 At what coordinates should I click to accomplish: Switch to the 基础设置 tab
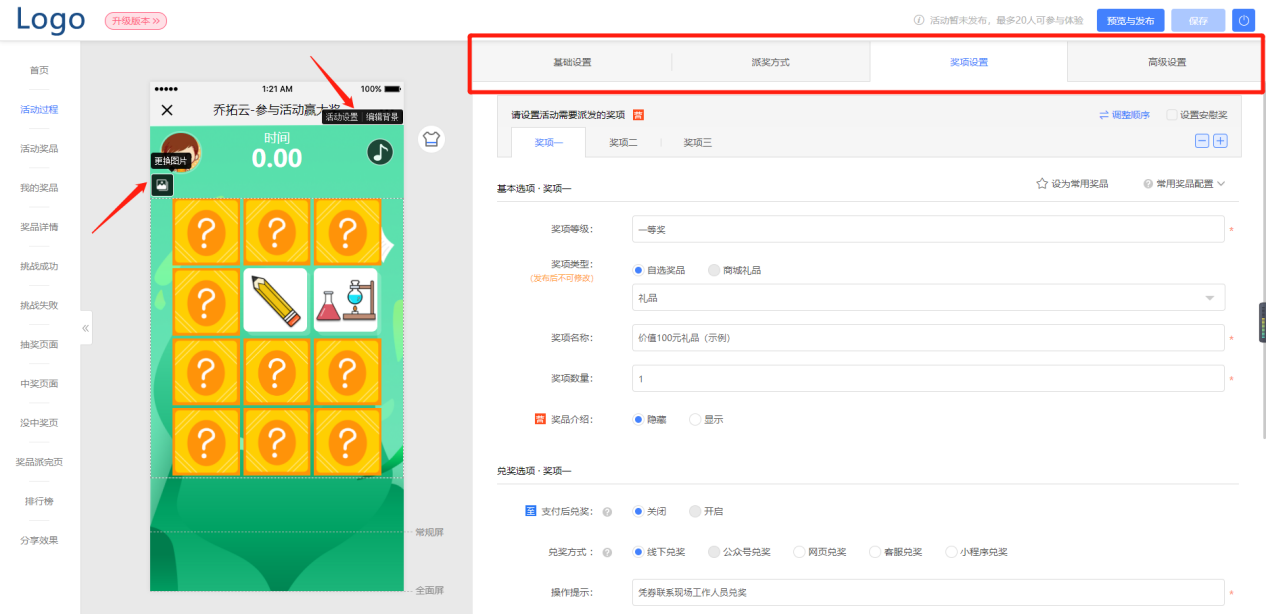coord(572,62)
